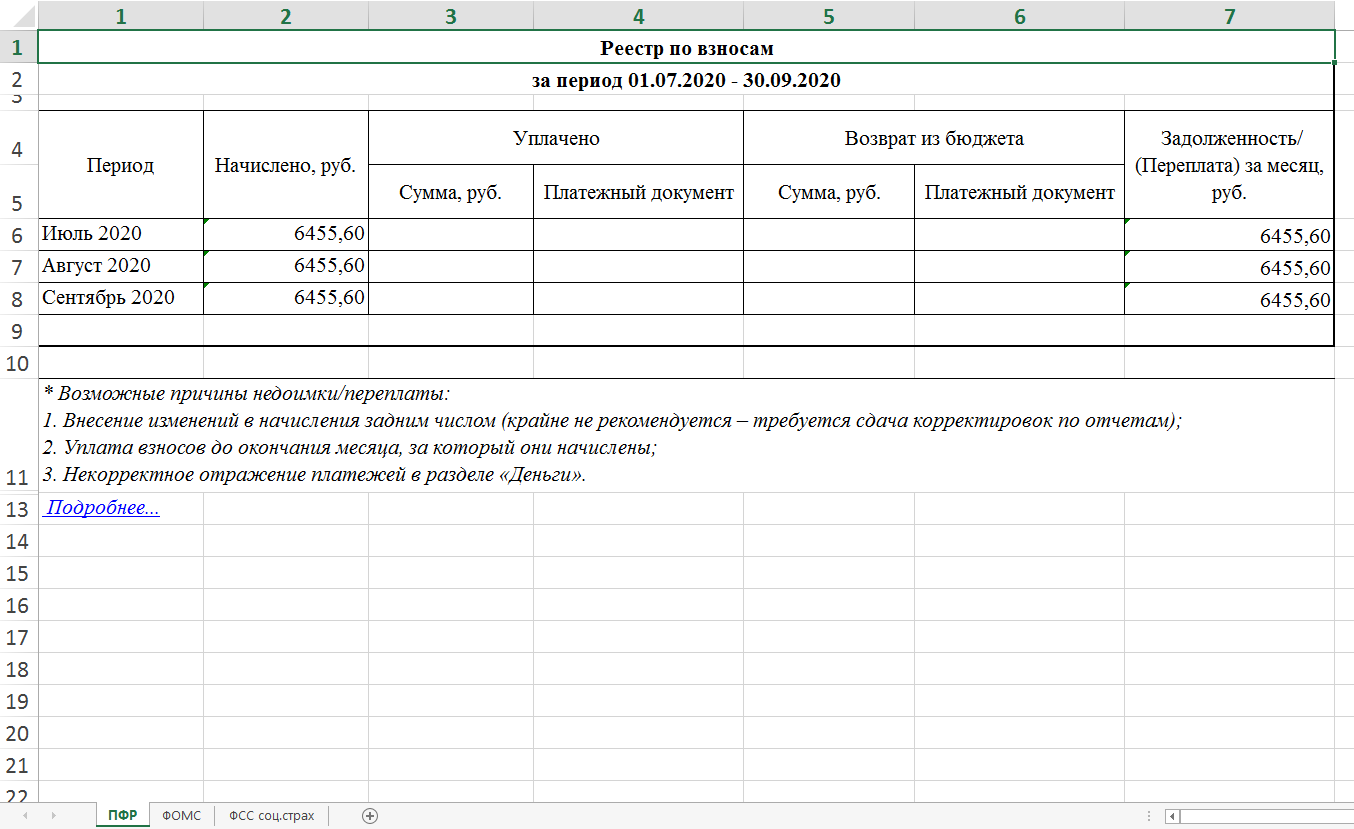
Task: Select Платежный документ under Уплачено
Action: click(x=638, y=192)
